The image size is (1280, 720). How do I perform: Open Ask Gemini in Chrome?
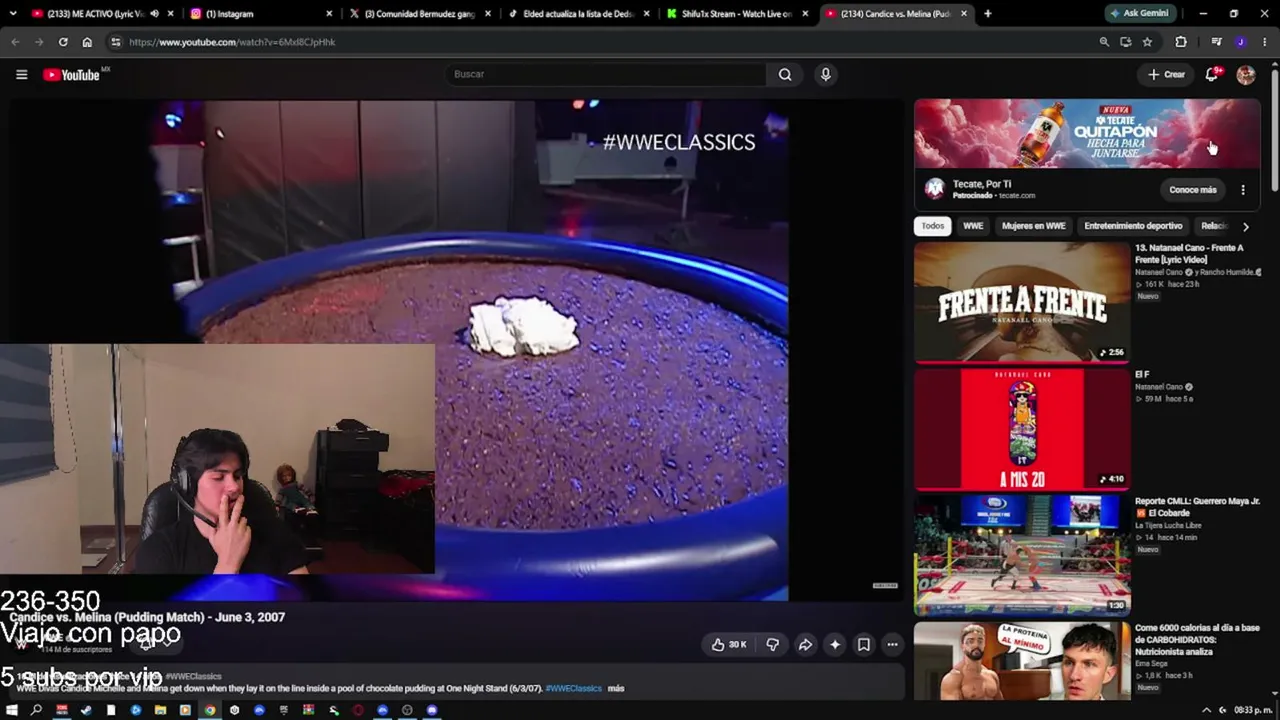(1138, 14)
